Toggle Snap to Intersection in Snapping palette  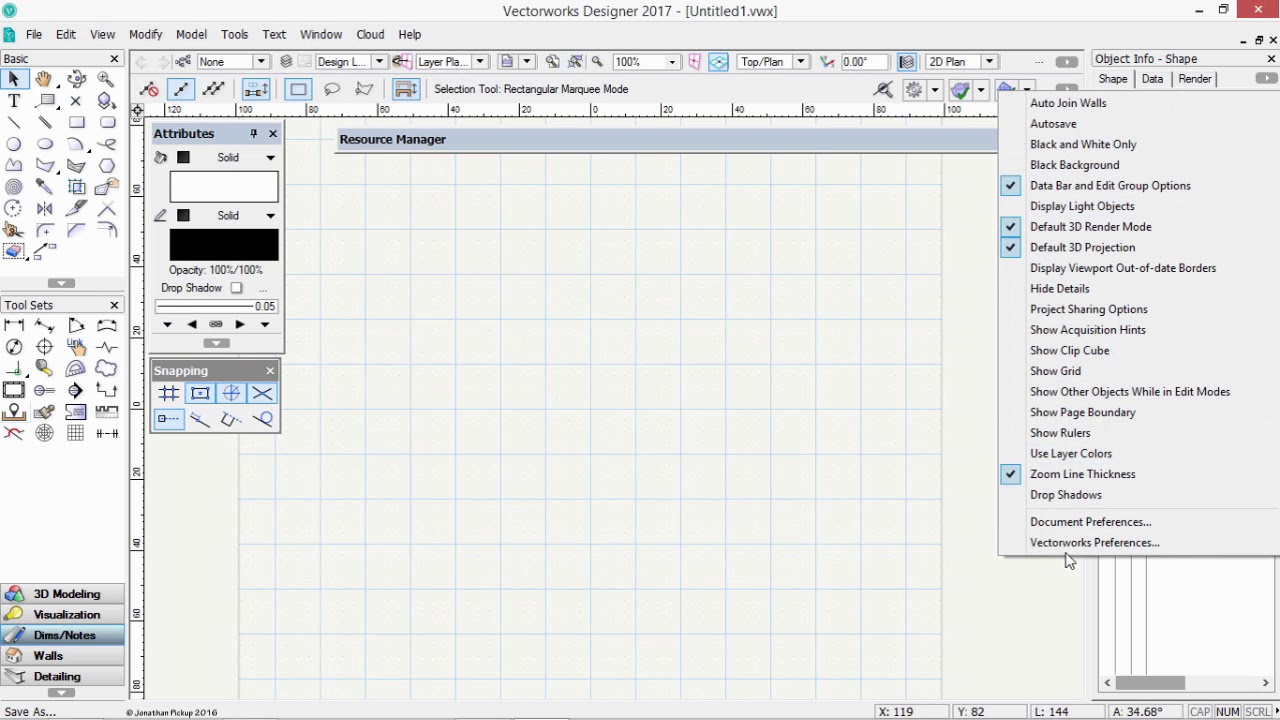pos(262,393)
